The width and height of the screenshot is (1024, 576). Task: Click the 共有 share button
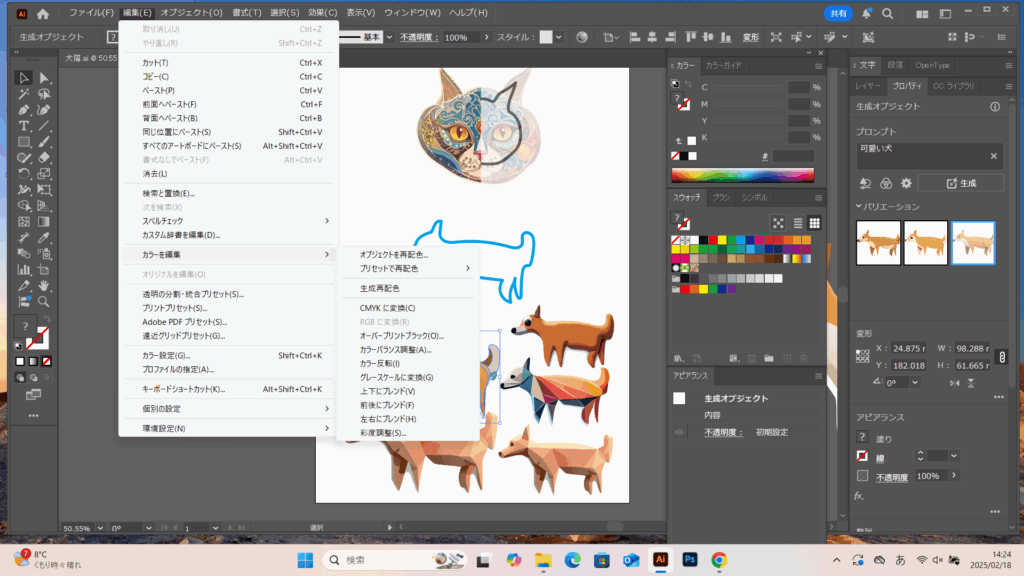pyautogui.click(x=837, y=13)
